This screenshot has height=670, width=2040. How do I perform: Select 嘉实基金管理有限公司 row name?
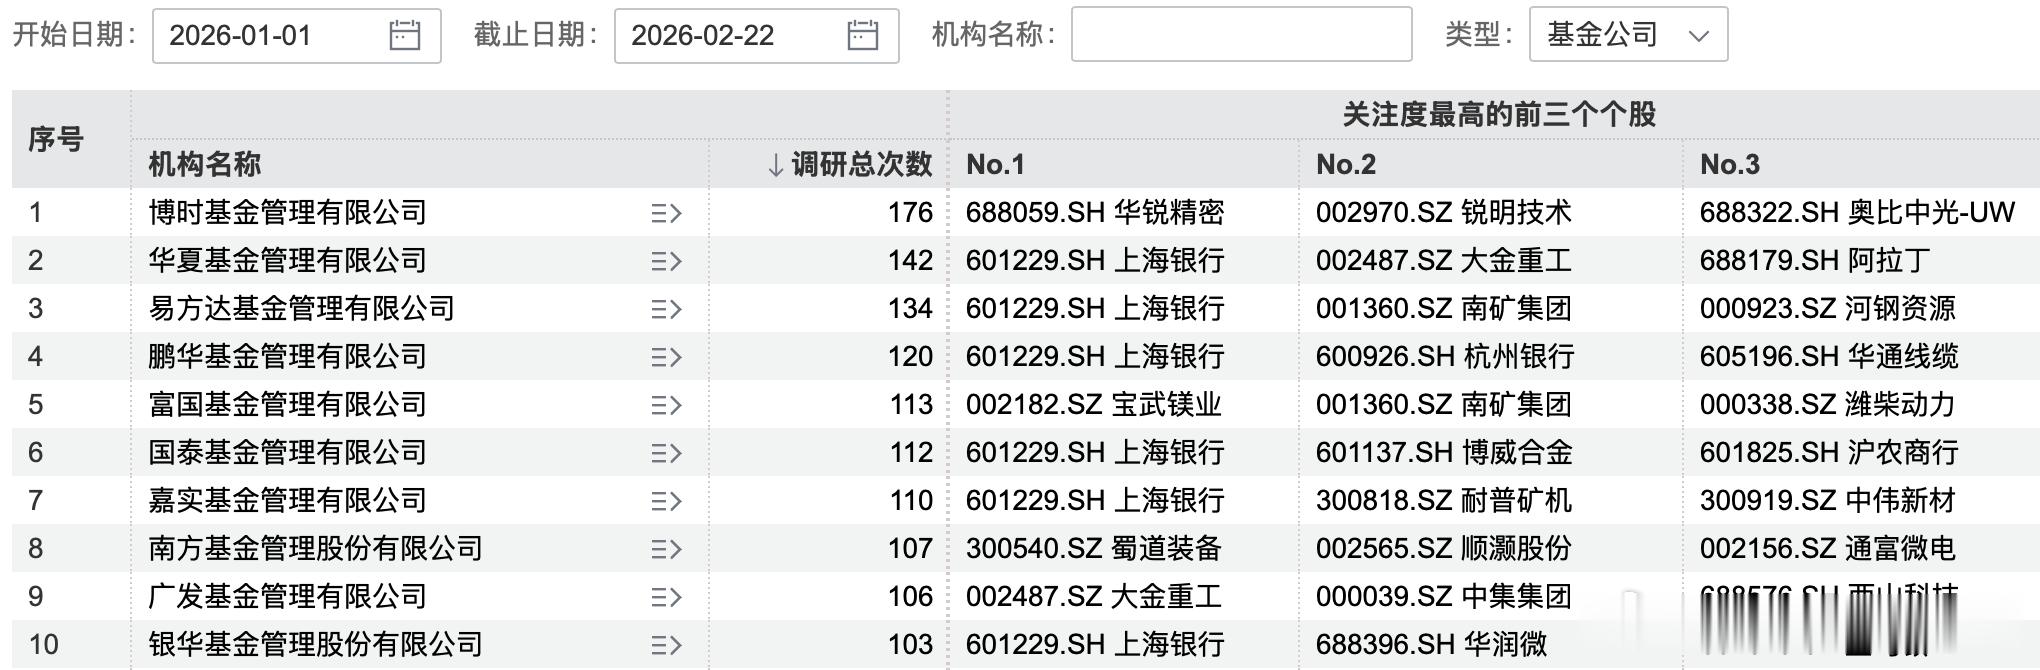[x=287, y=500]
